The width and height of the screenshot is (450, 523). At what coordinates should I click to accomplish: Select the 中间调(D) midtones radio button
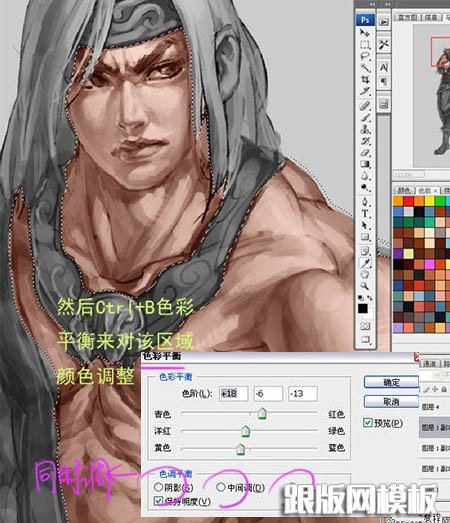(x=220, y=487)
